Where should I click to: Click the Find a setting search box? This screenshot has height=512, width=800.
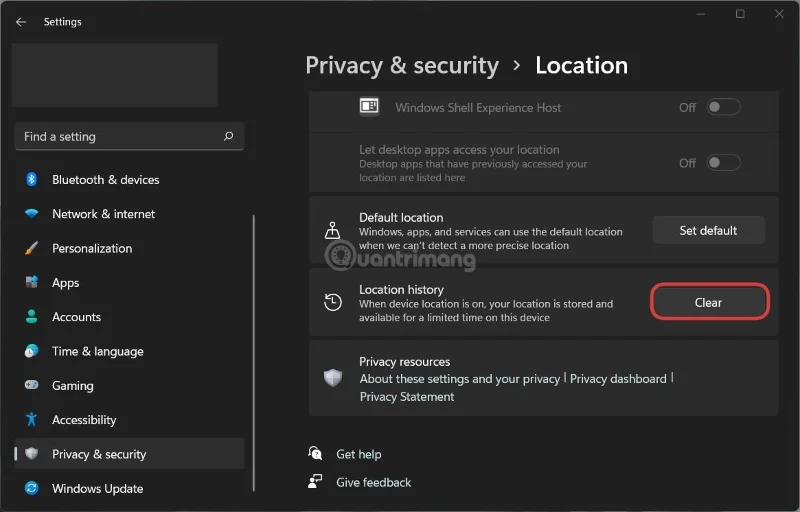coord(130,136)
